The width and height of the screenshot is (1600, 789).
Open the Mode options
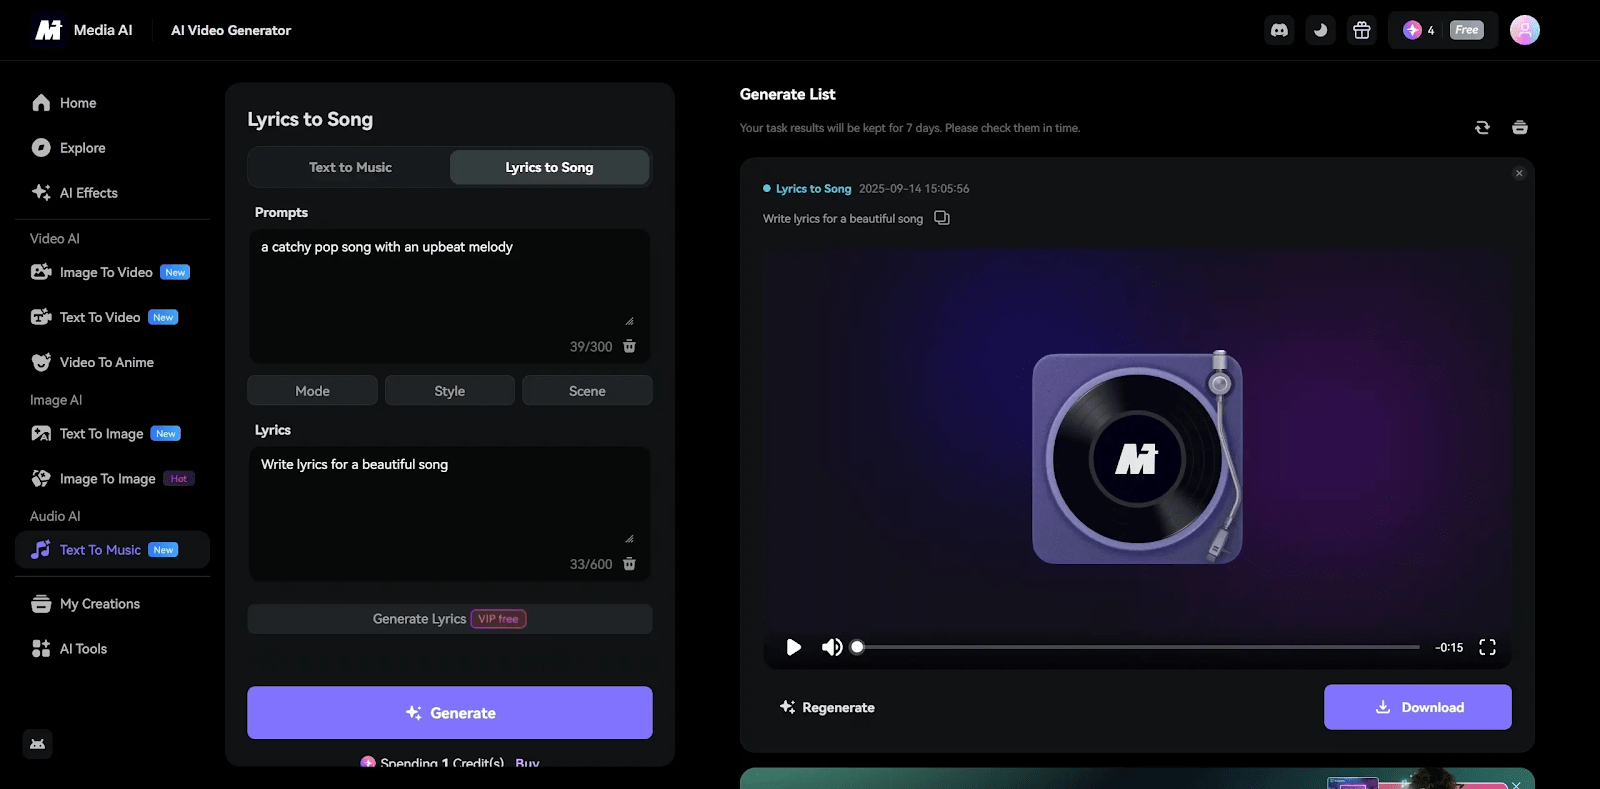[312, 391]
